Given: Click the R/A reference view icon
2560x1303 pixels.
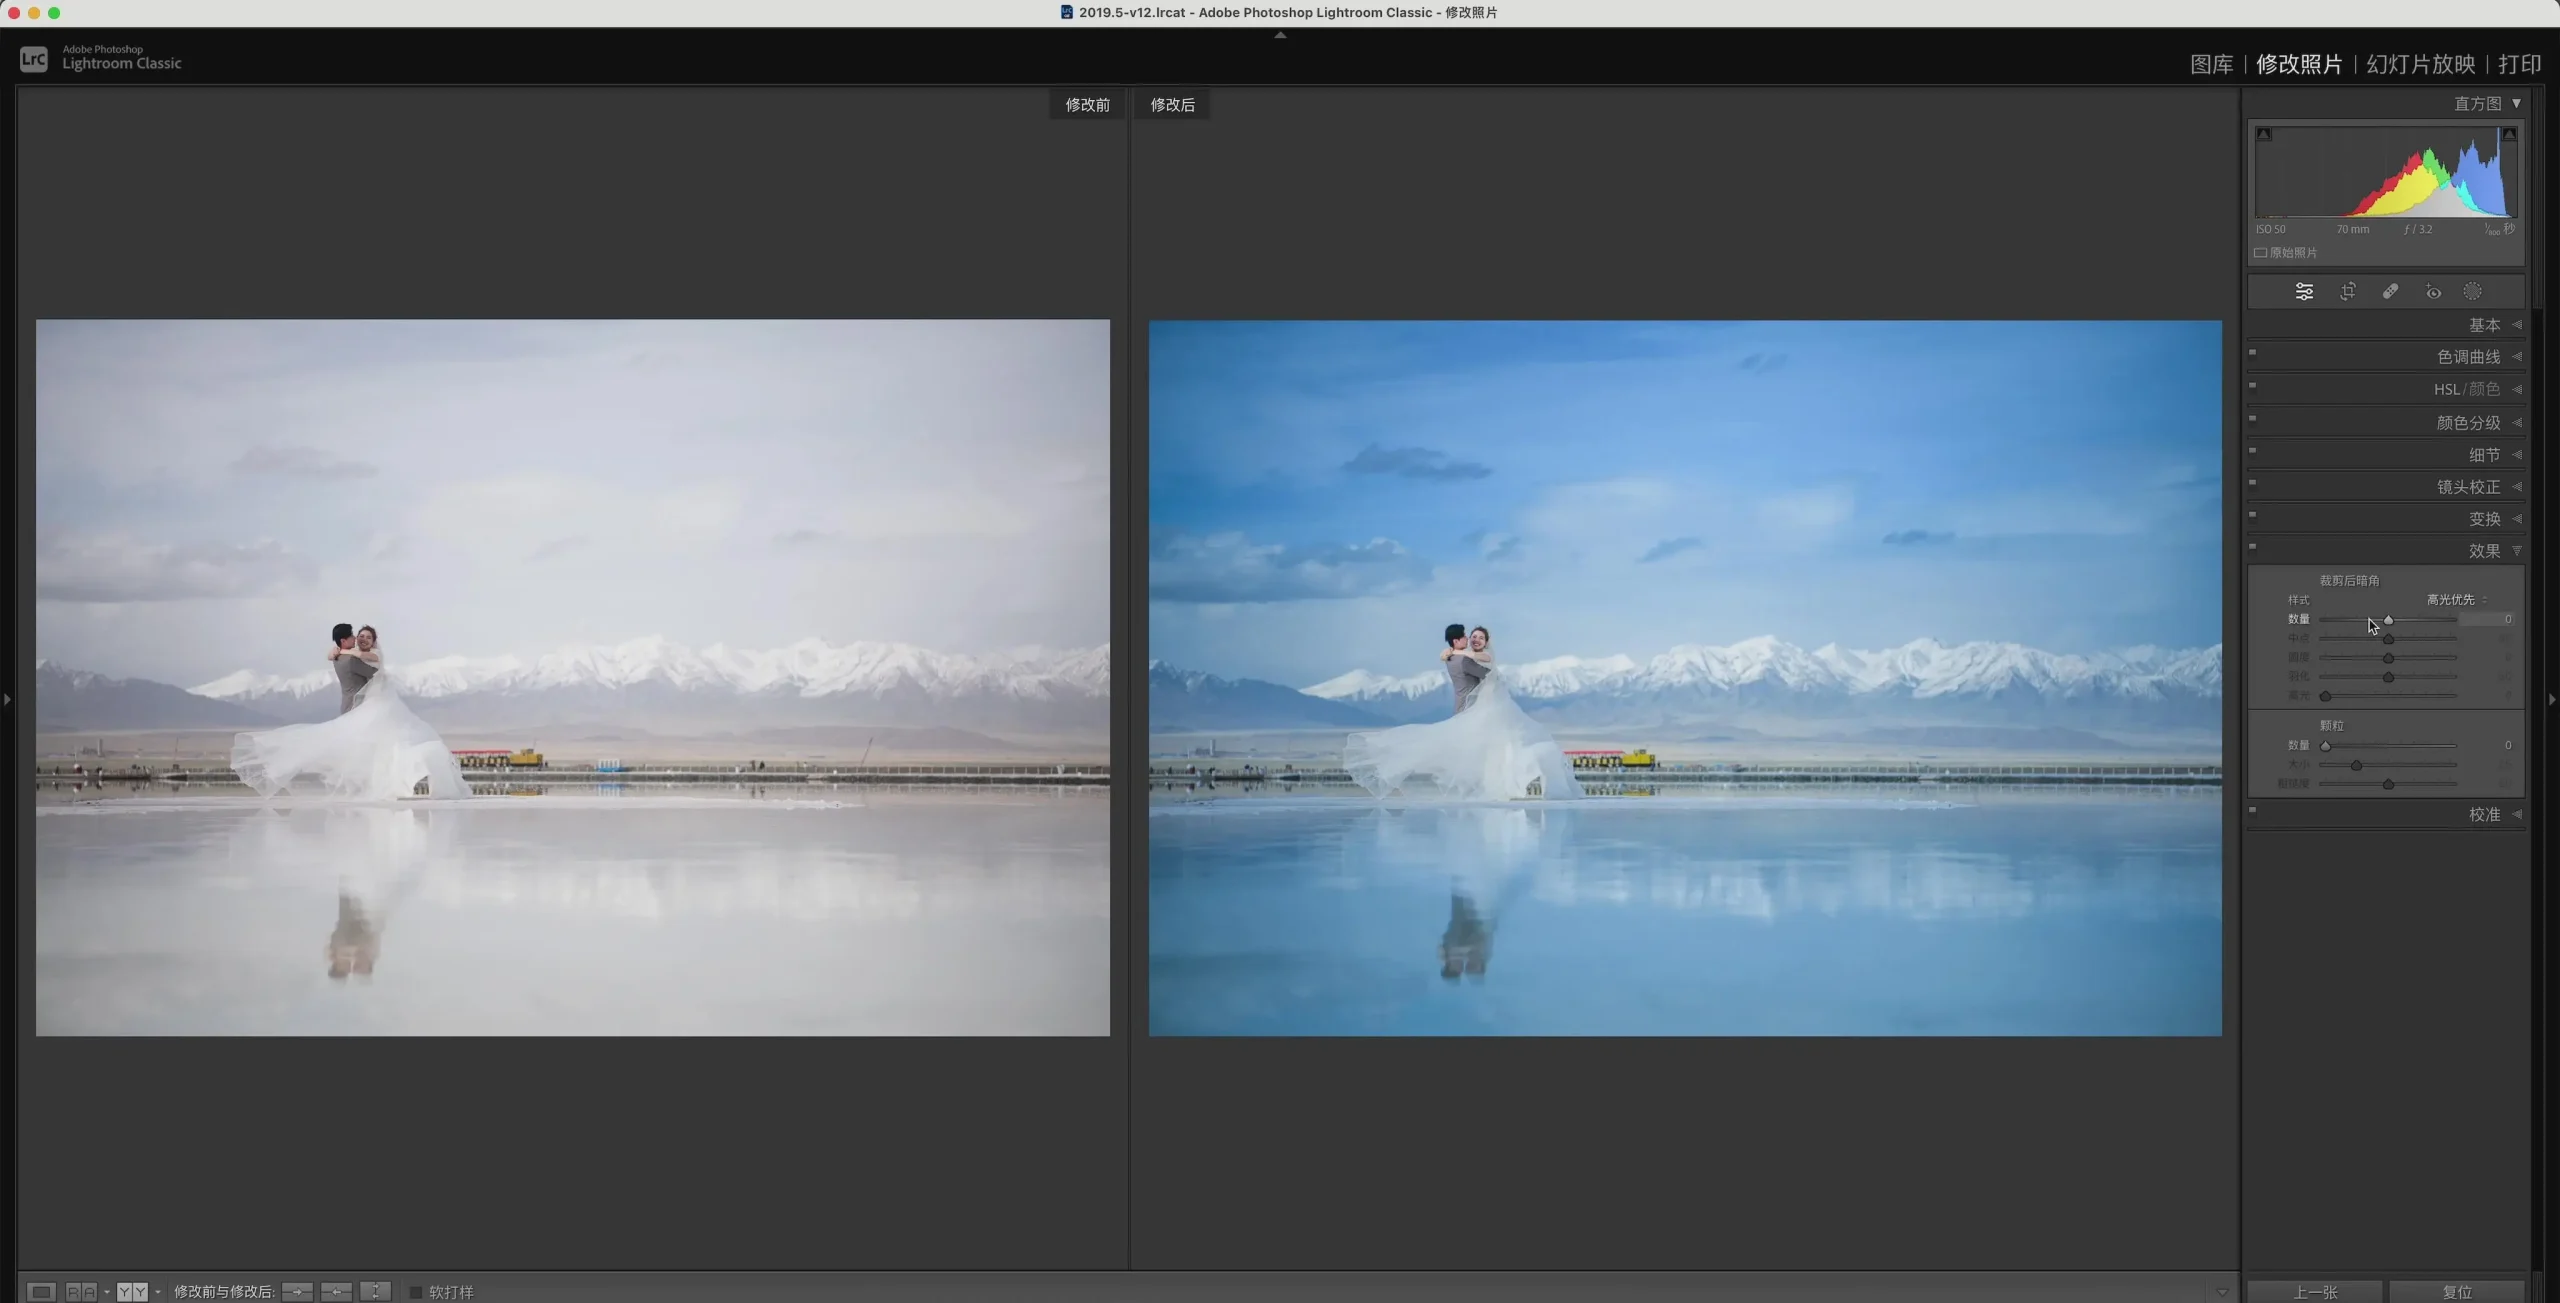Looking at the screenshot, I should pyautogui.click(x=81, y=1291).
